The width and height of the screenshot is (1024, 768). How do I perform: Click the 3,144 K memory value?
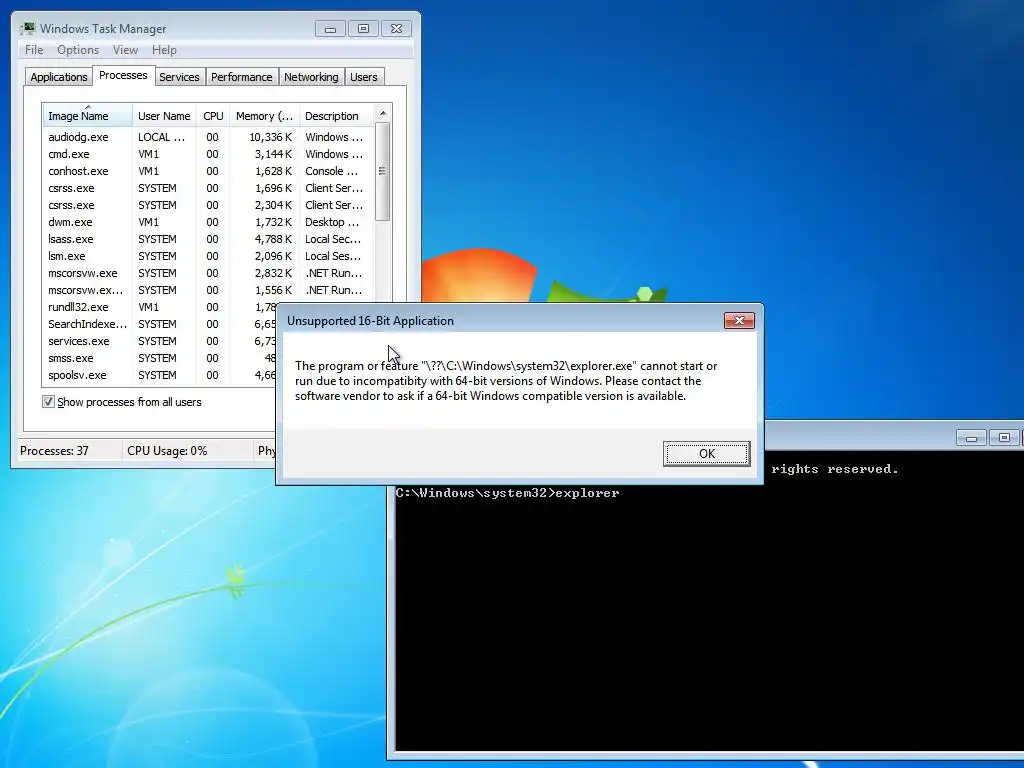click(273, 154)
